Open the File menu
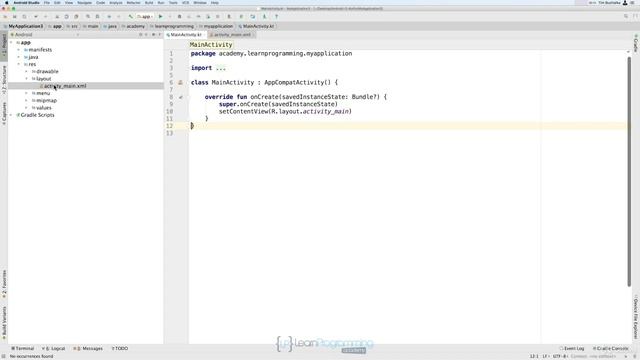 [47, 2]
